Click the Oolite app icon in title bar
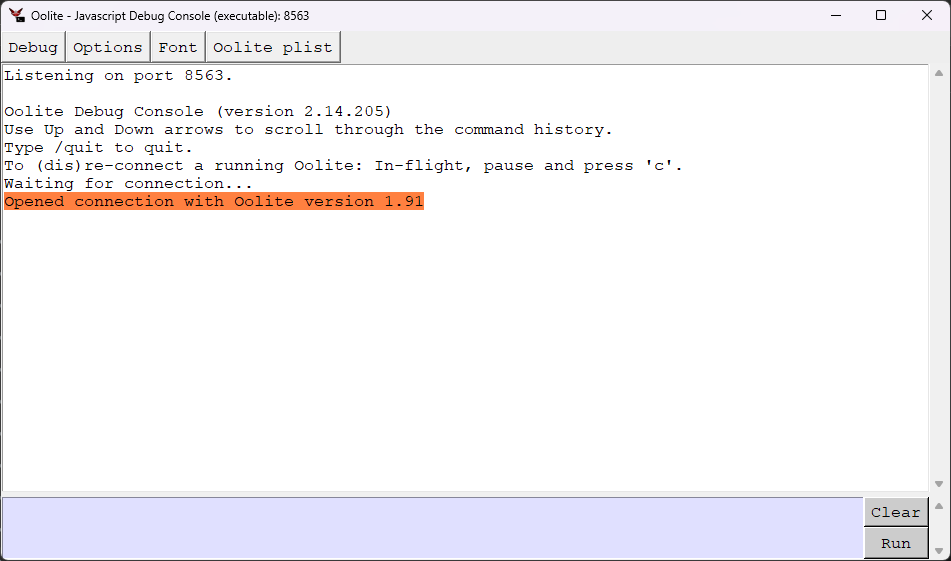951x561 pixels. [16, 16]
